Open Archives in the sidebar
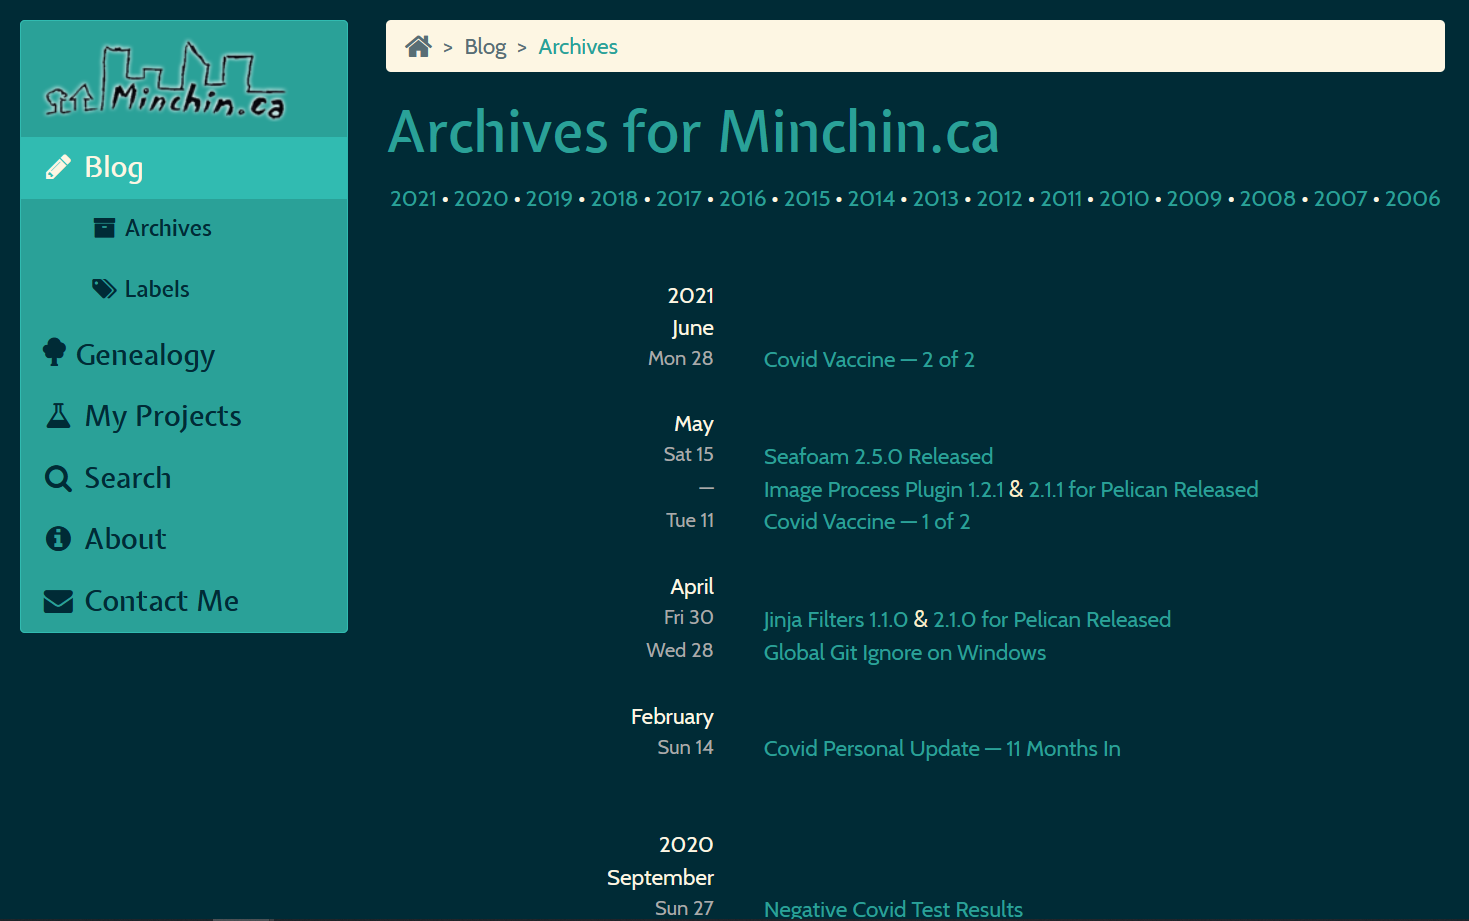 click(x=168, y=228)
